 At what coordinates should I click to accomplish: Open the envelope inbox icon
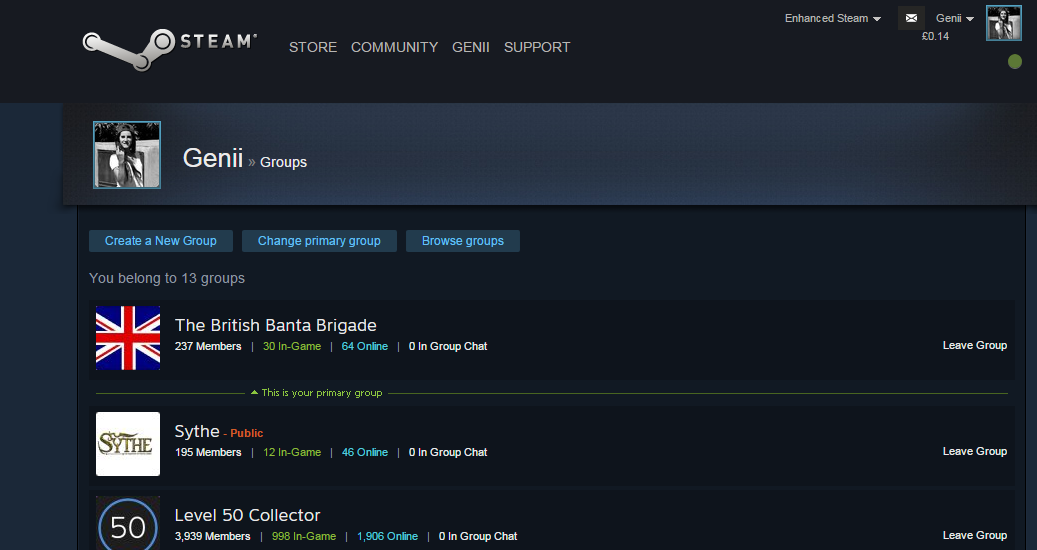911,18
